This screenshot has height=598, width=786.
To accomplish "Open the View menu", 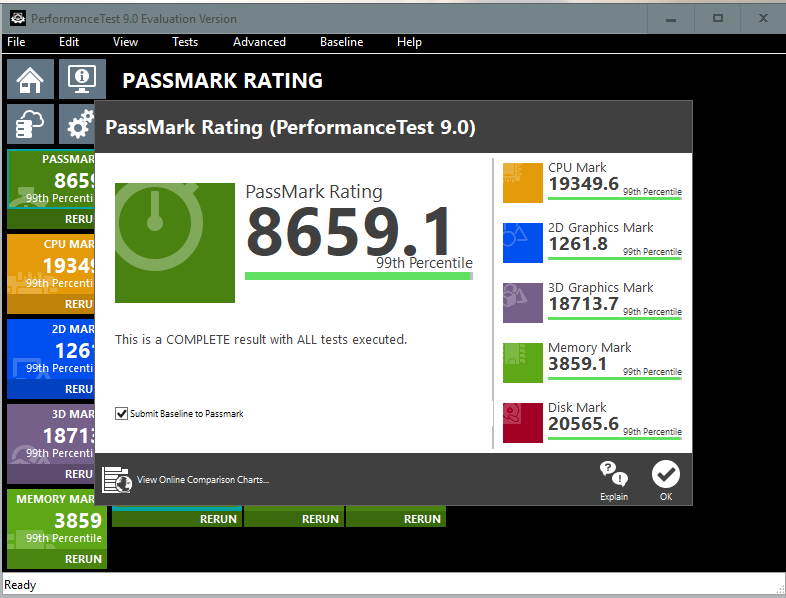I will coord(125,42).
